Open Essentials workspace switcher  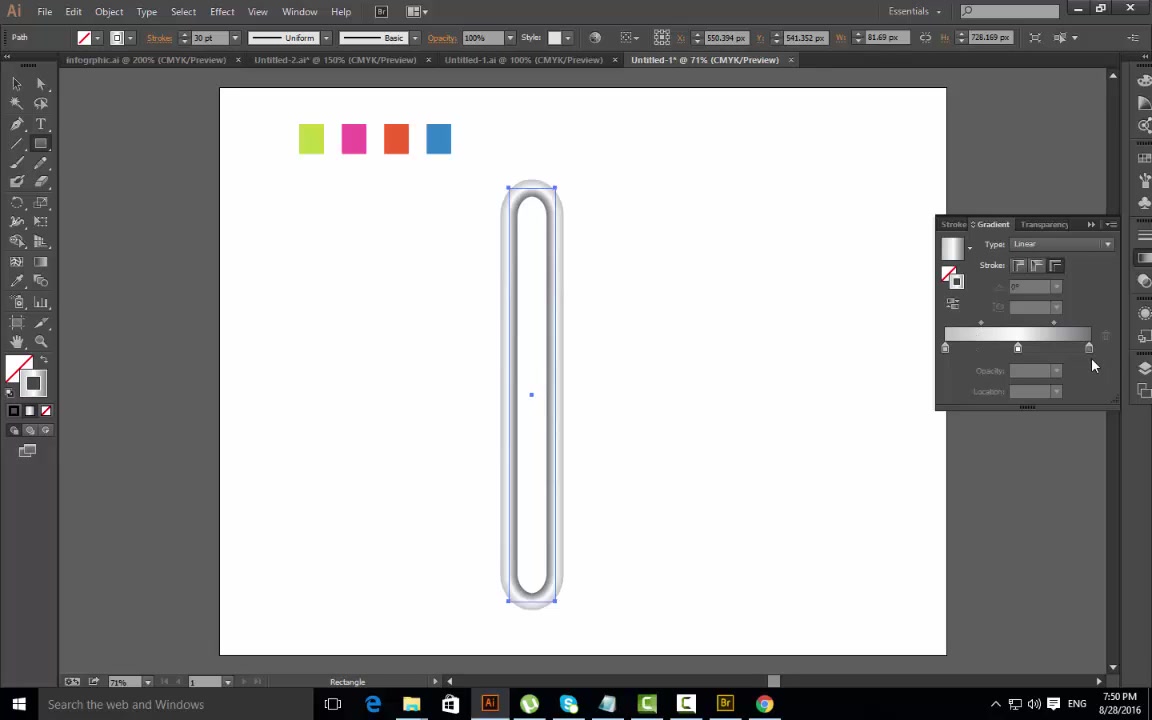pyautogui.click(x=908, y=11)
